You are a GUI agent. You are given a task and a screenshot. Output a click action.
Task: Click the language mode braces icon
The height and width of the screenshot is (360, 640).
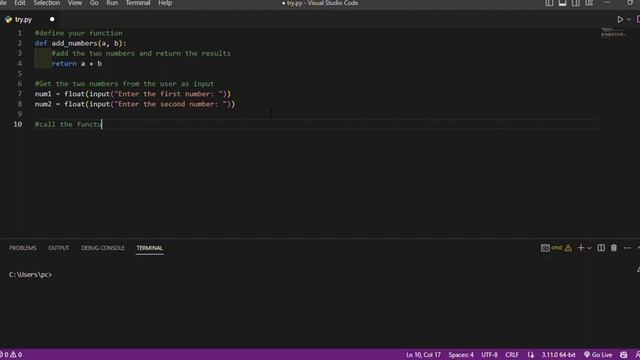tap(531, 355)
